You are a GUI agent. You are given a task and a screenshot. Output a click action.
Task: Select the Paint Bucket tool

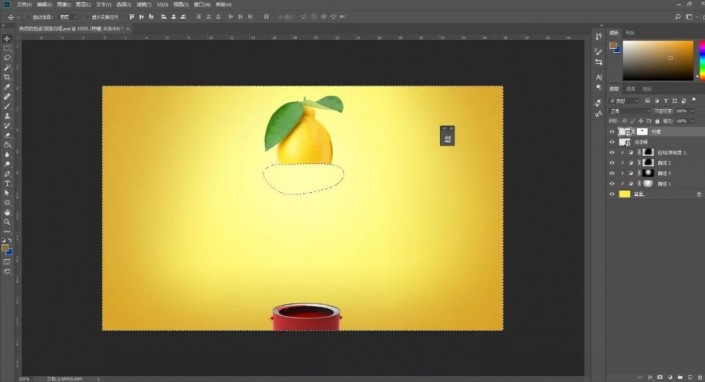coord(7,145)
